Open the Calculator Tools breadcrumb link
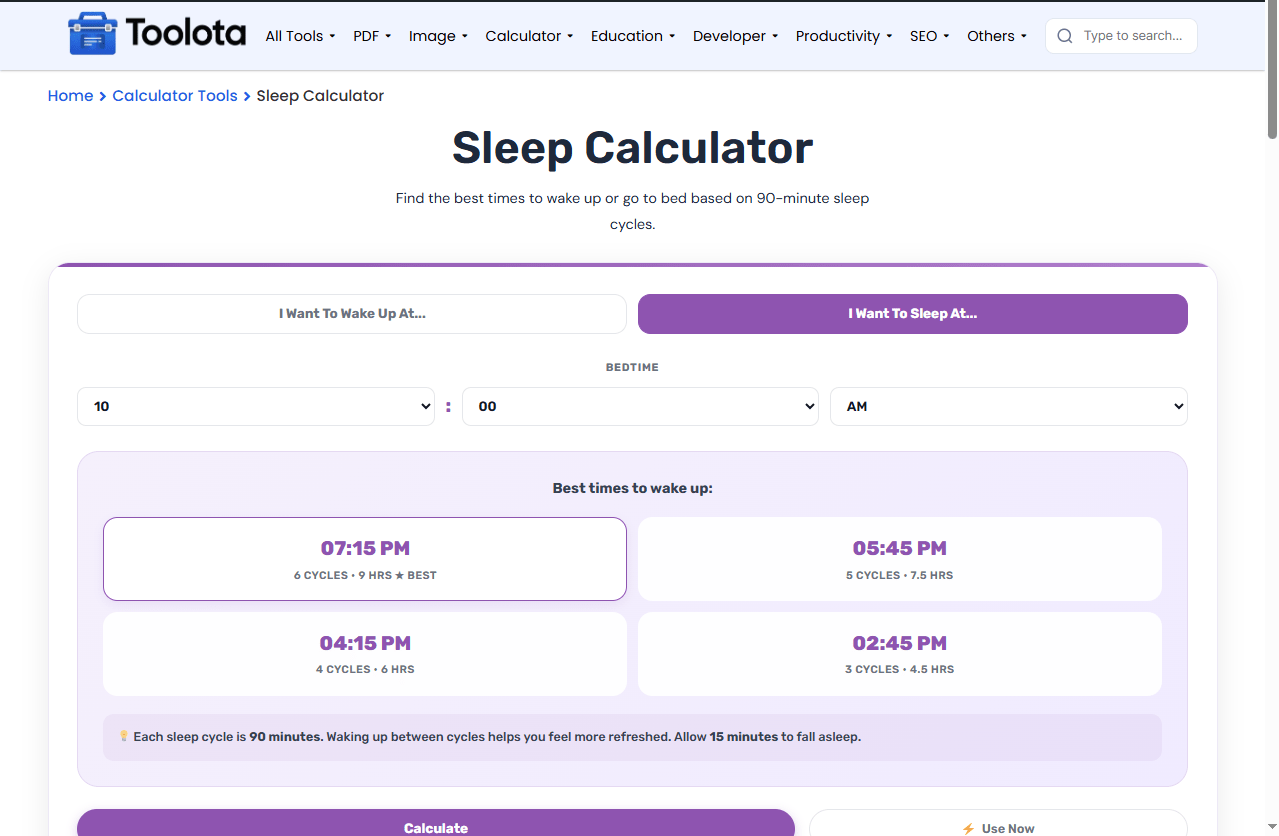Screen dimensions: 1279x836 (175, 96)
